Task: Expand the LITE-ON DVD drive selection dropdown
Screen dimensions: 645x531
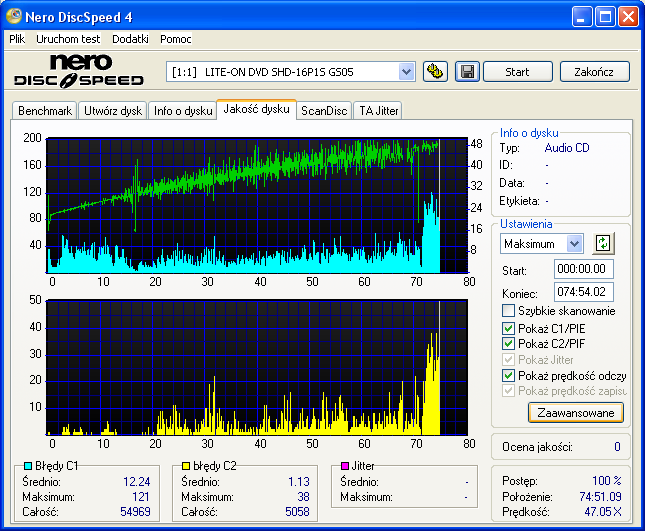Action: click(406, 72)
